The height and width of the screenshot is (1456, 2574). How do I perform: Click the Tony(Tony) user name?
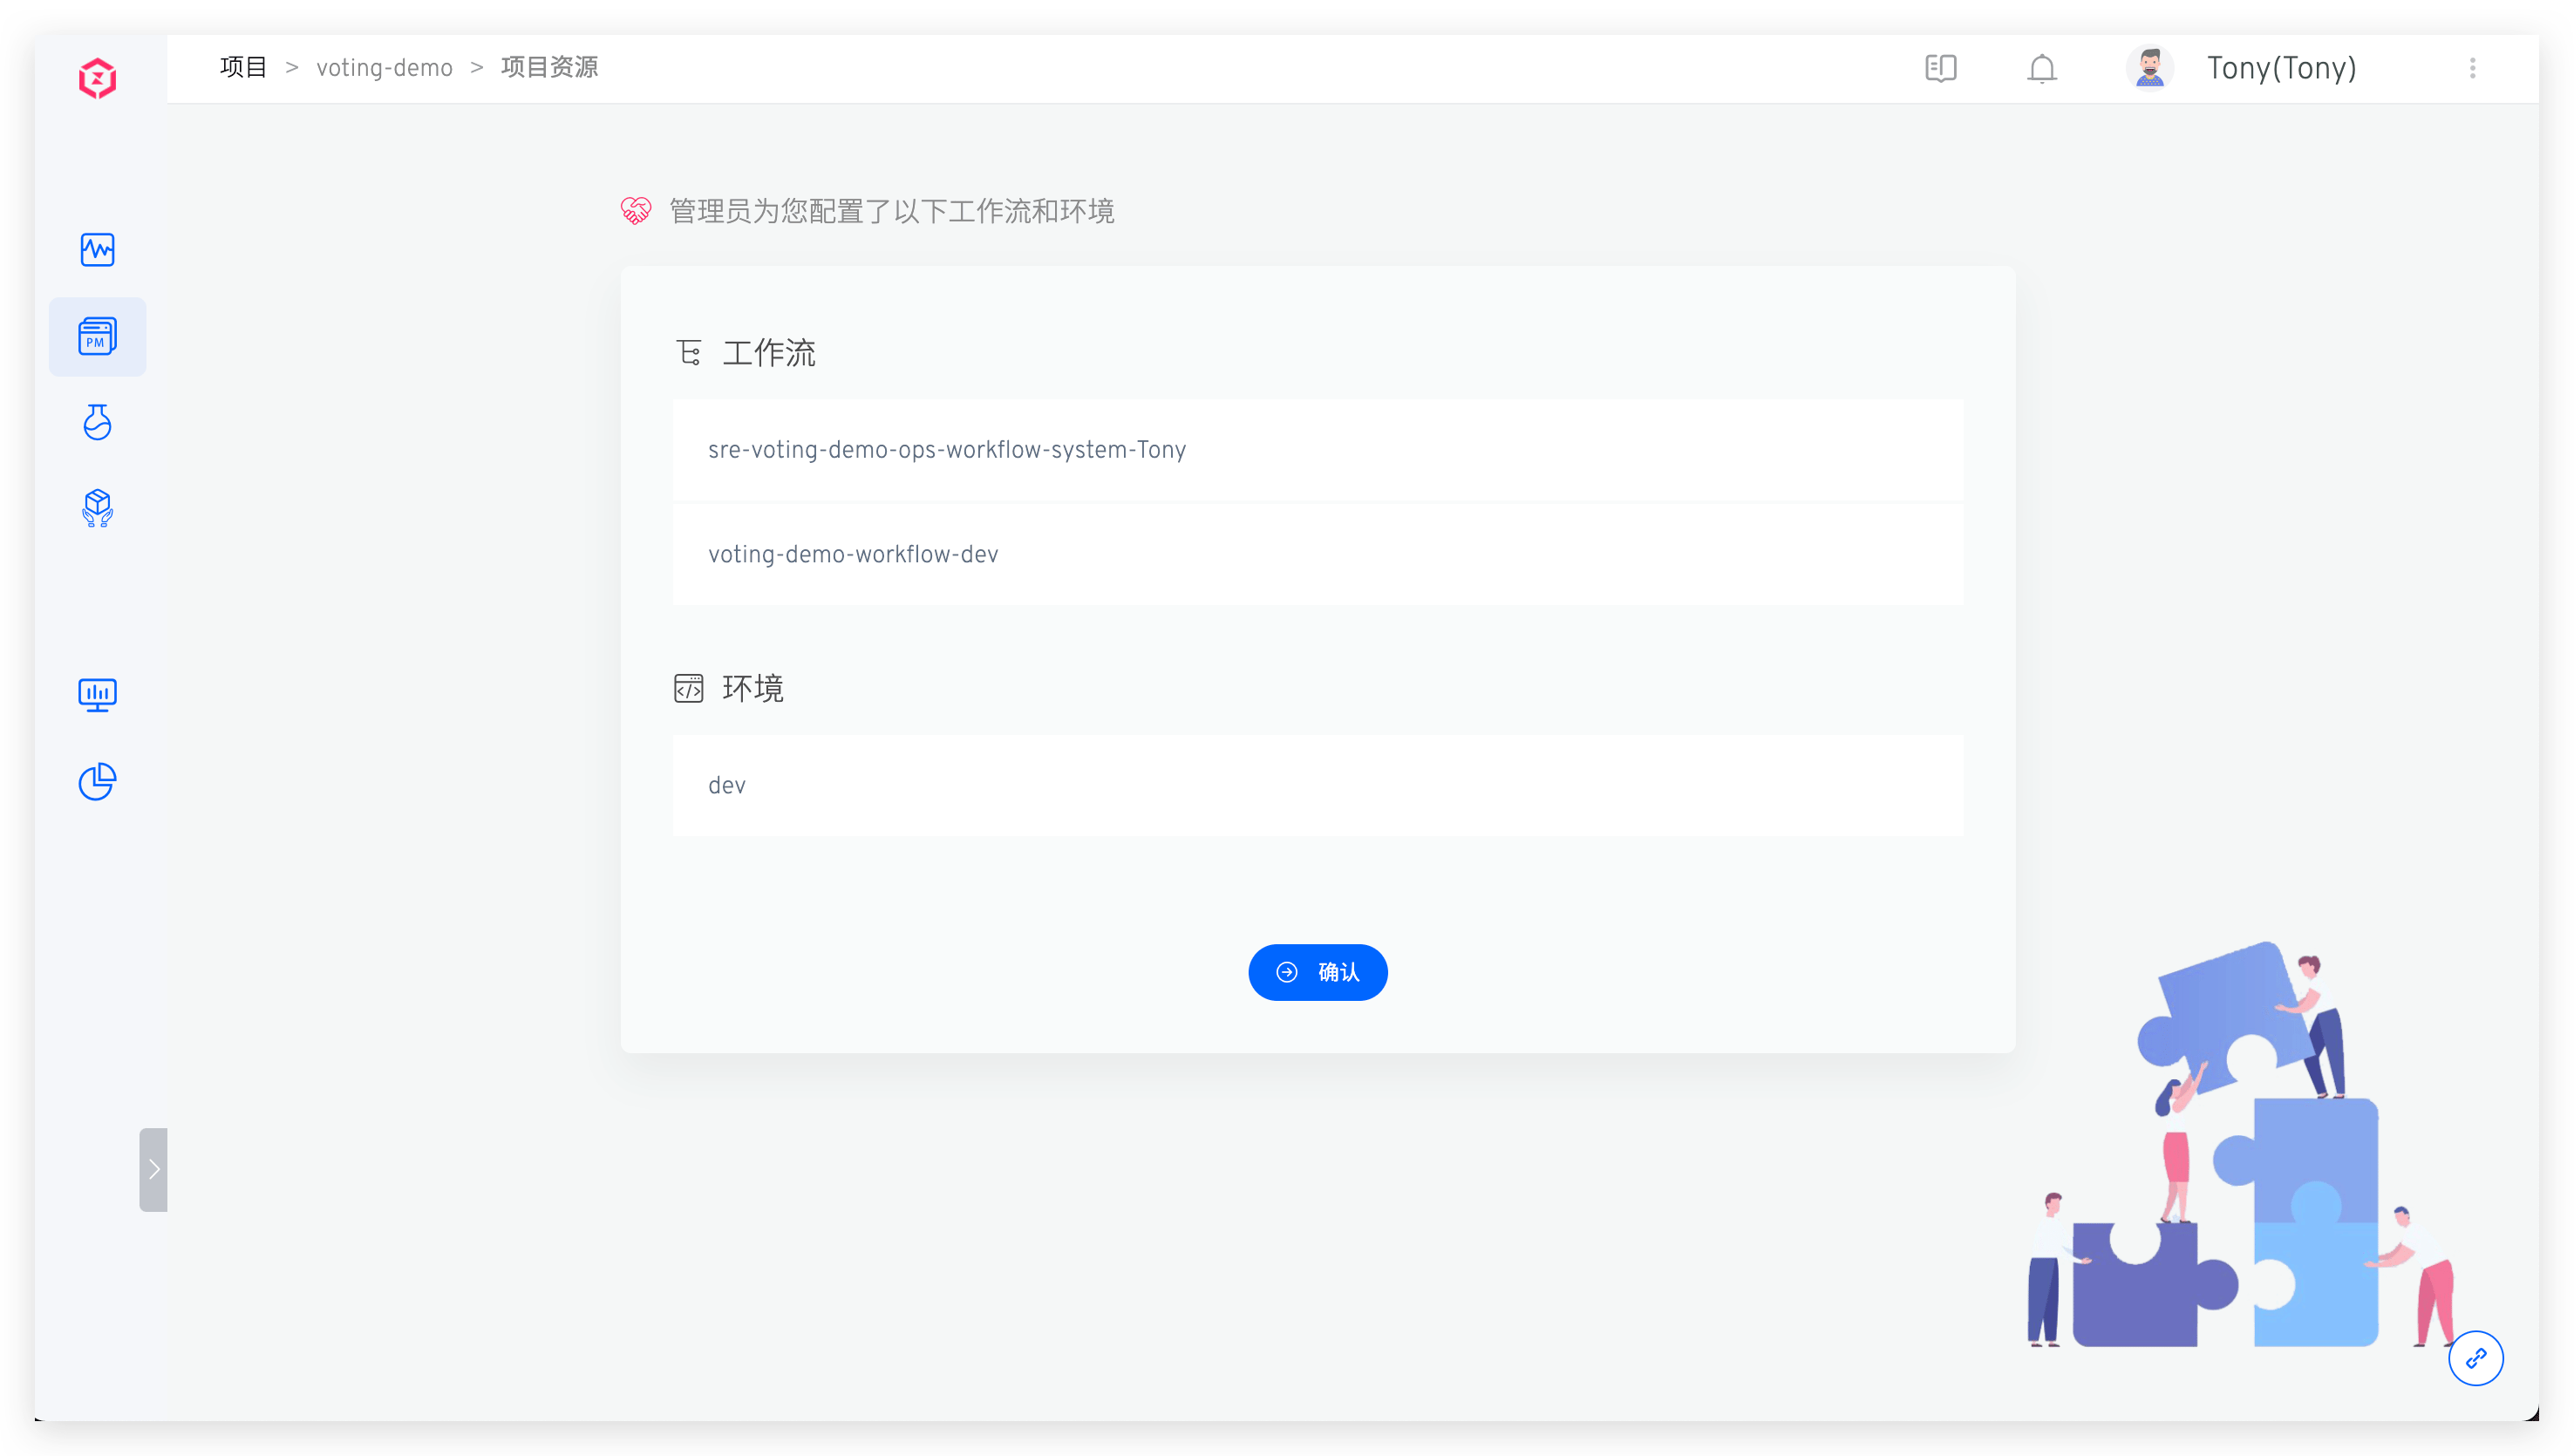pyautogui.click(x=2281, y=68)
